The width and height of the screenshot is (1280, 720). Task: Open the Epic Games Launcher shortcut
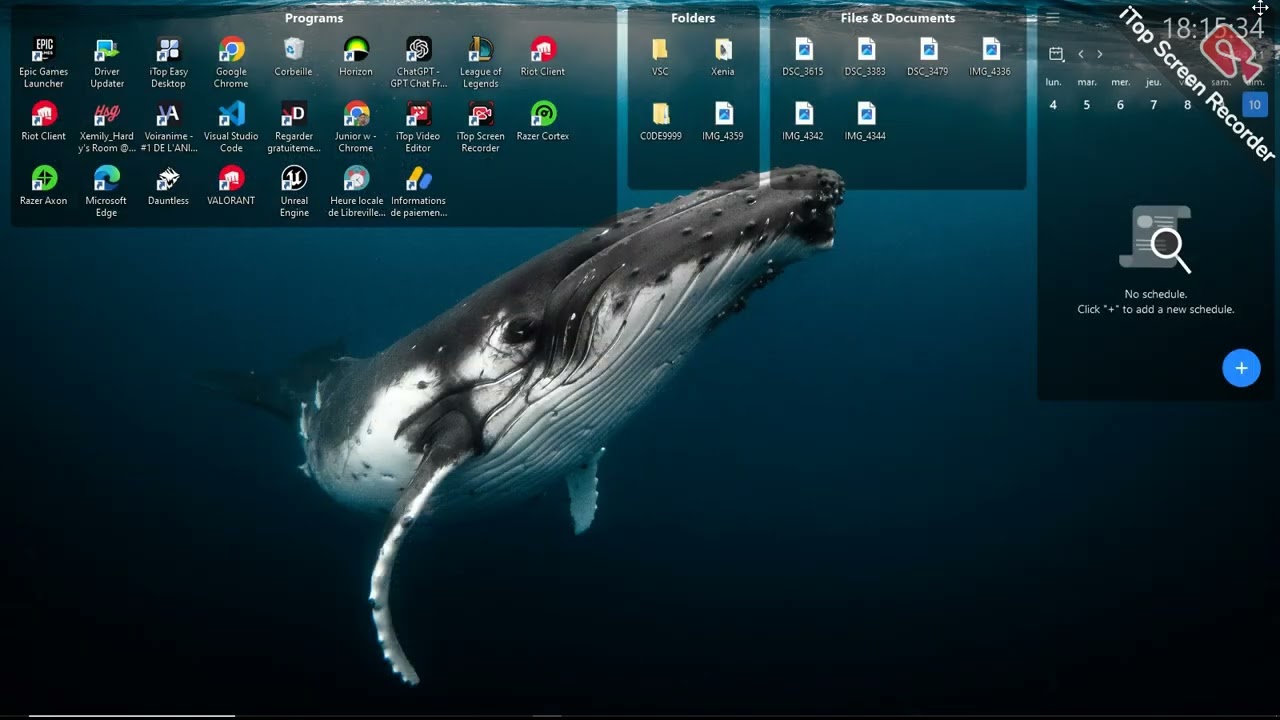[x=44, y=62]
